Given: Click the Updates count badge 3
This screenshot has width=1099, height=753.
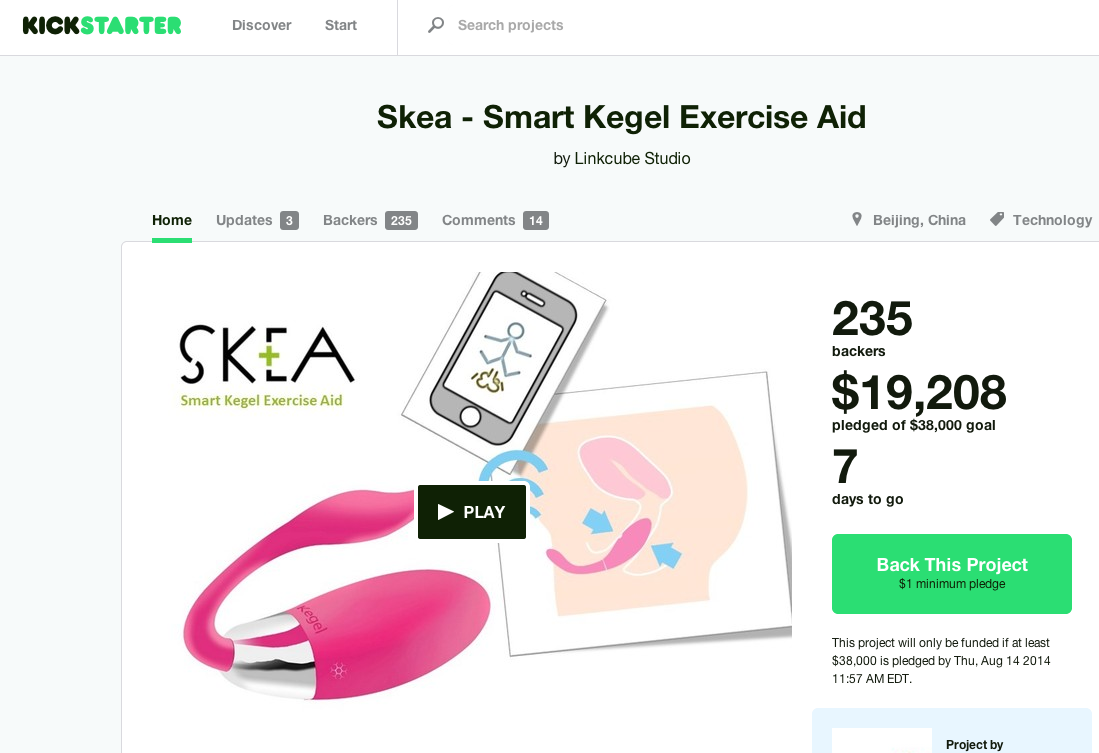Looking at the screenshot, I should click(x=289, y=221).
